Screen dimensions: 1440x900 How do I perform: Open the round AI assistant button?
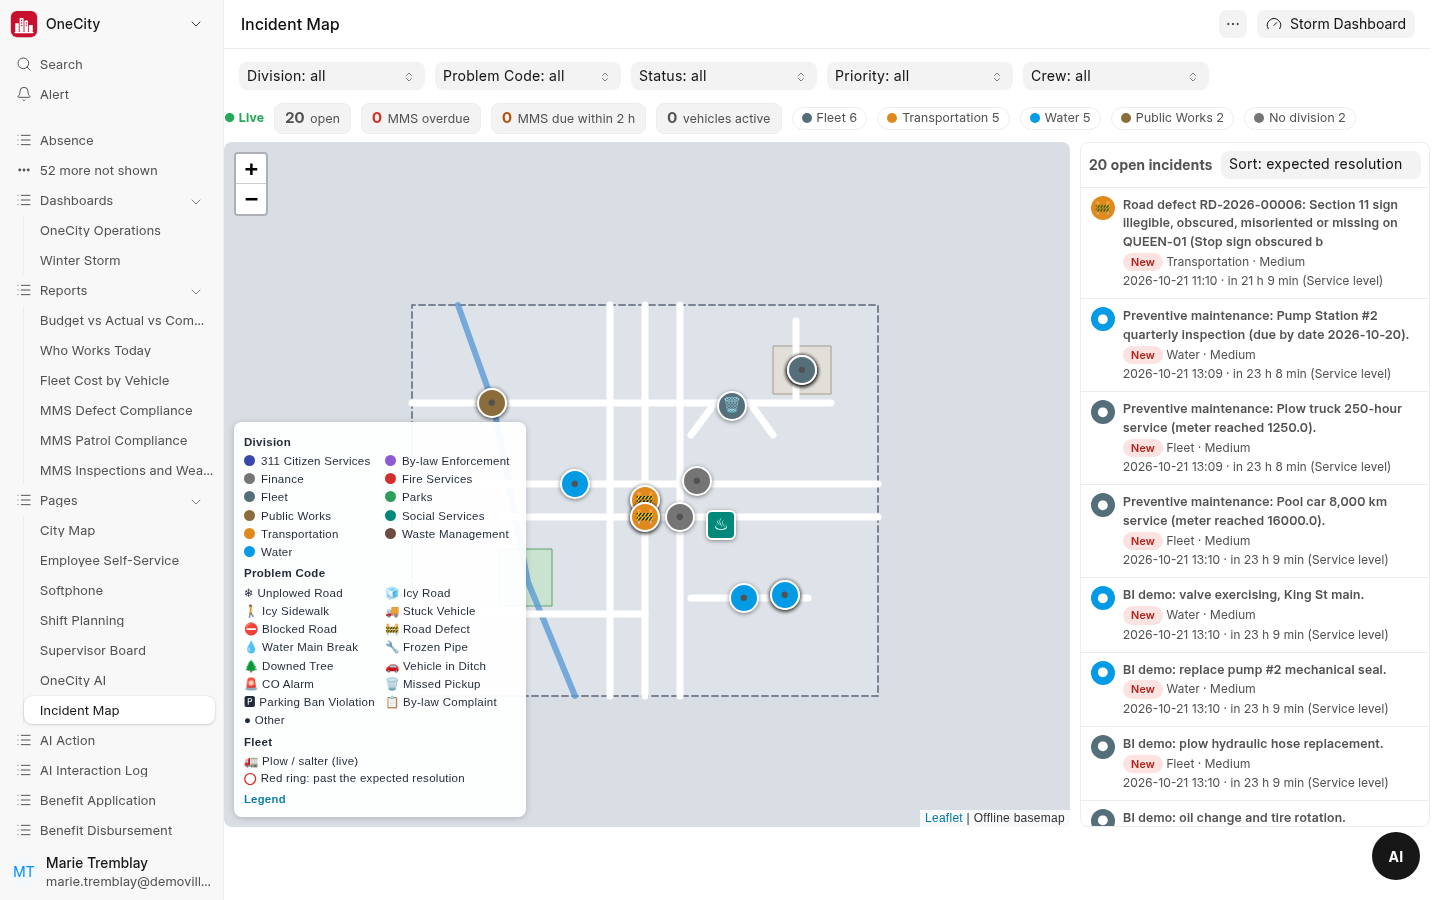[x=1396, y=856]
